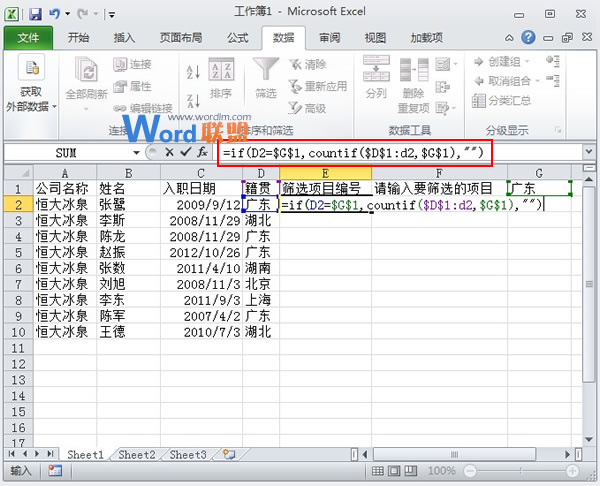
Task: Click the Save icon in quick access toolbar
Action: pos(35,14)
